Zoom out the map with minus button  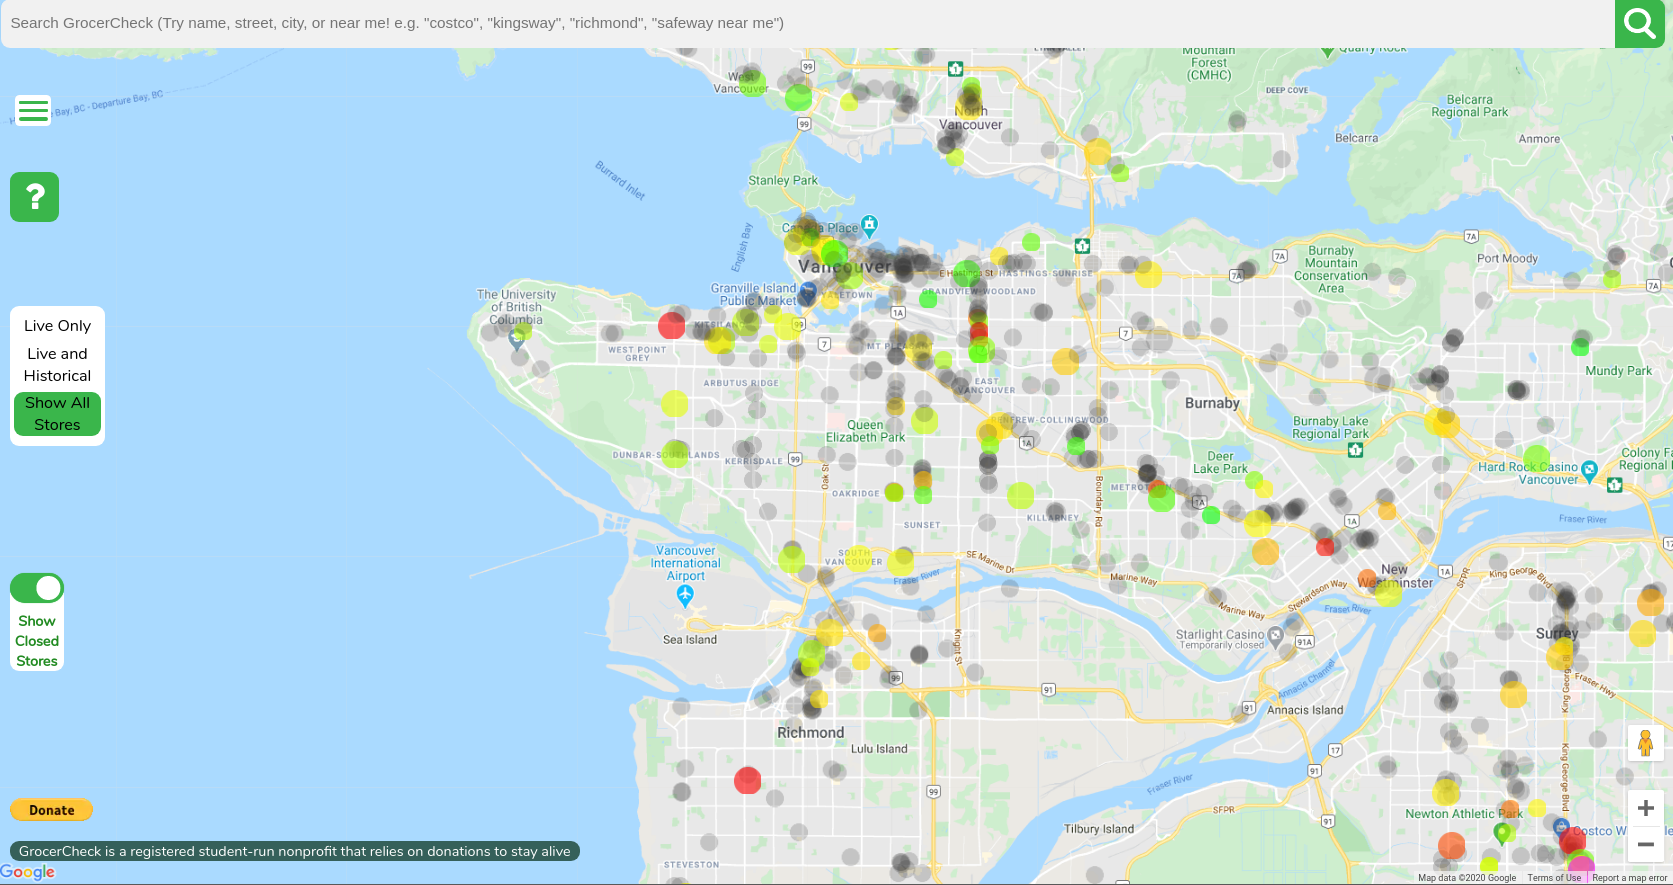tap(1645, 844)
